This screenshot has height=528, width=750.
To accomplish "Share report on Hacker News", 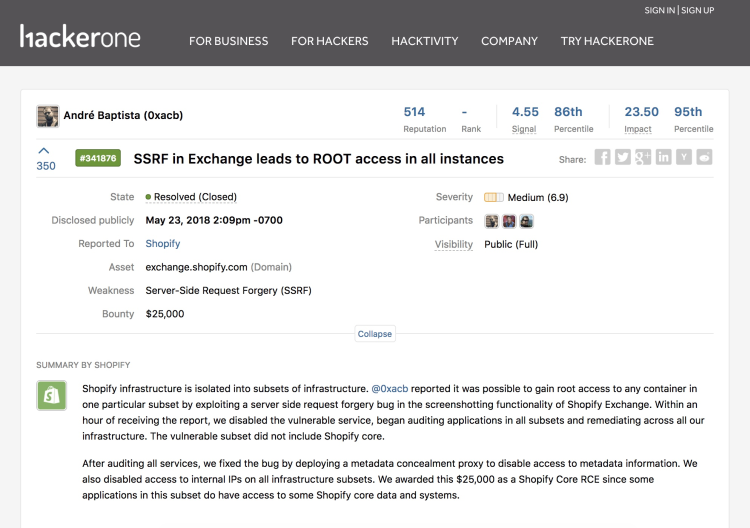I will pos(684,157).
